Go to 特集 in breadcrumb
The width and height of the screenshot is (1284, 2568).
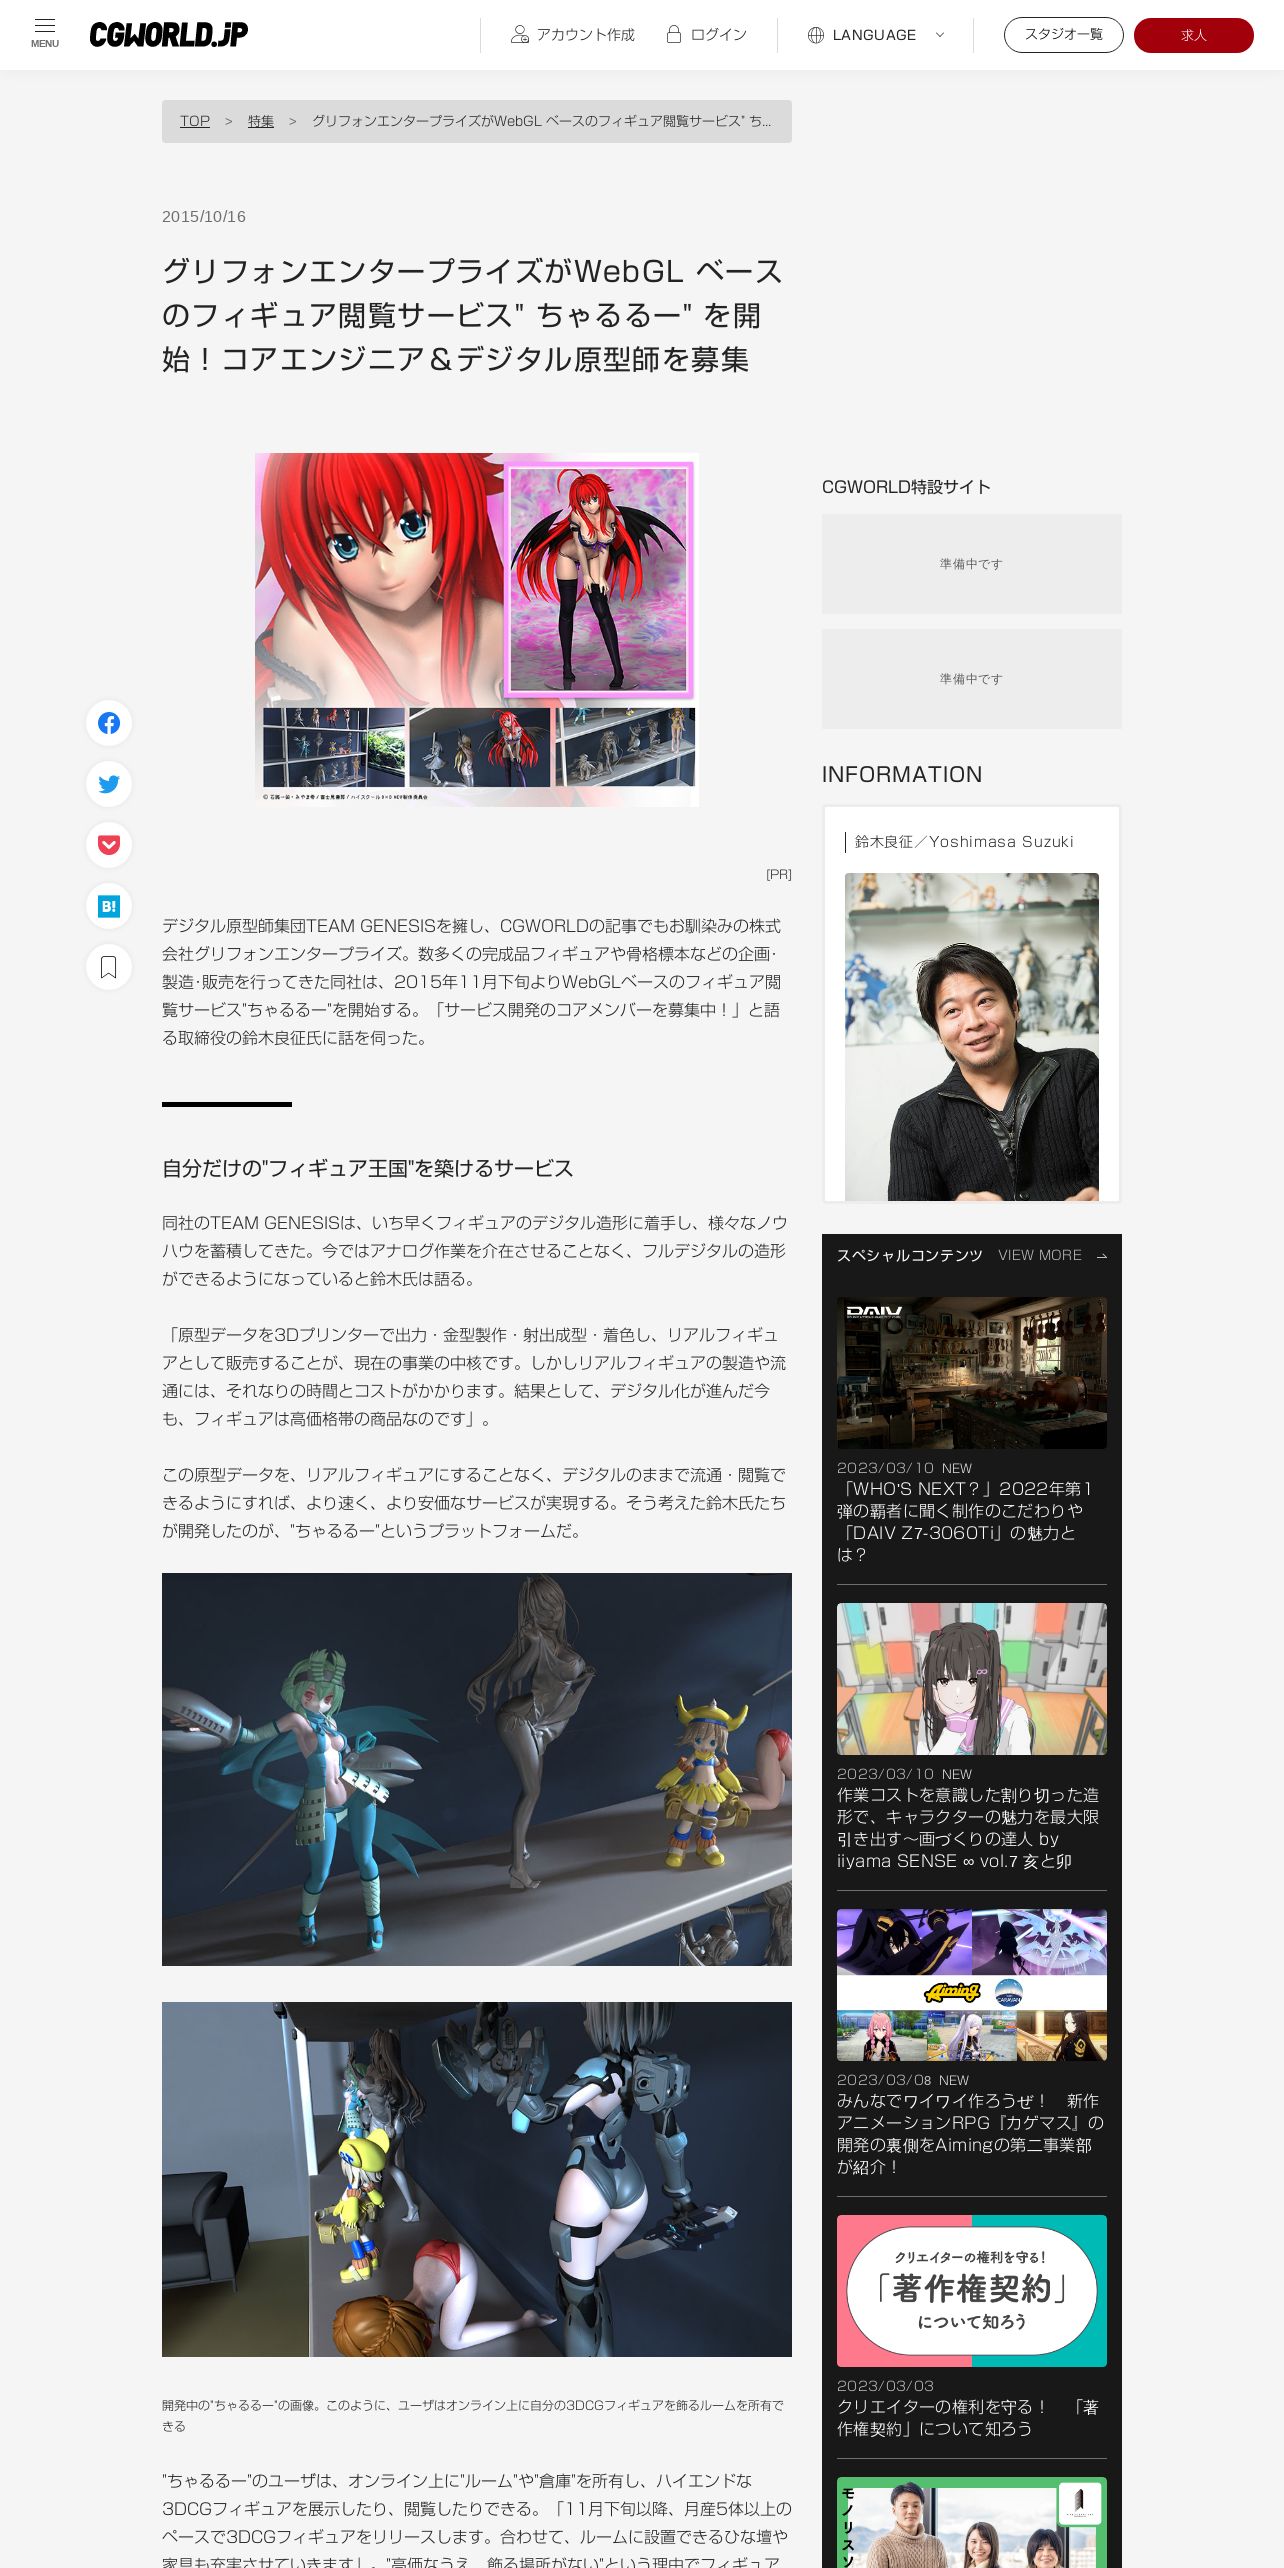261,121
